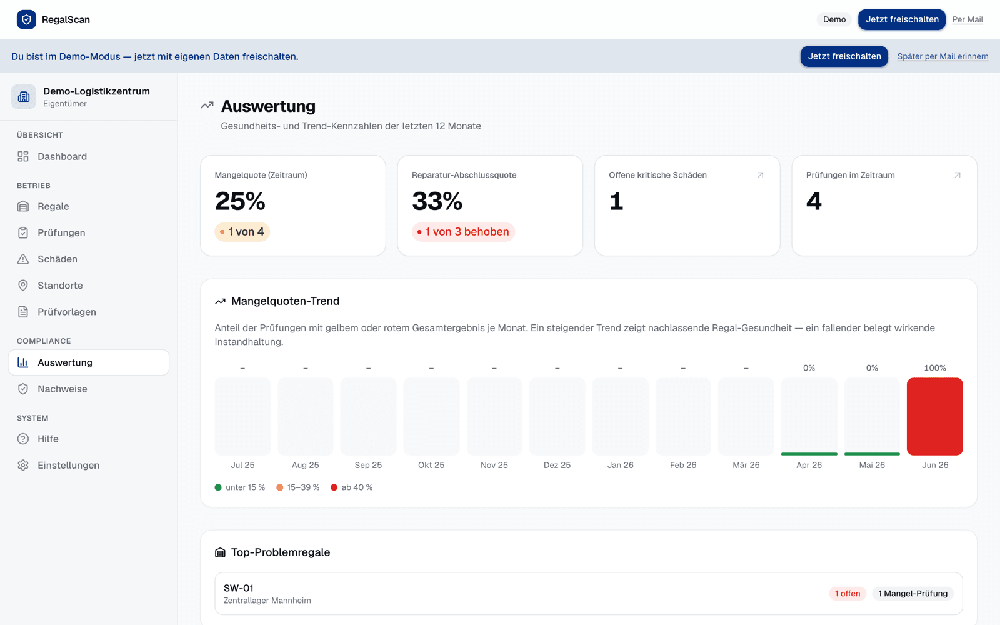1000x625 pixels.
Task: Click Später per Mail erinnern link
Action: point(943,56)
